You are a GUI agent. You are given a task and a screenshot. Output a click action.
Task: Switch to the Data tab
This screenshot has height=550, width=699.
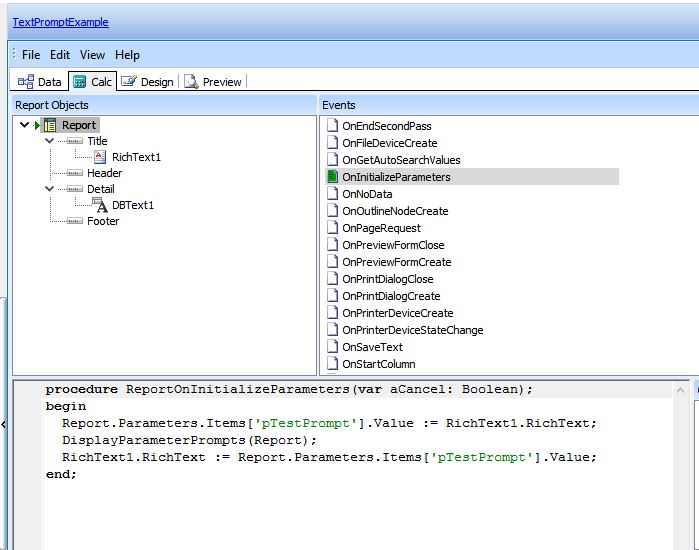(40, 82)
